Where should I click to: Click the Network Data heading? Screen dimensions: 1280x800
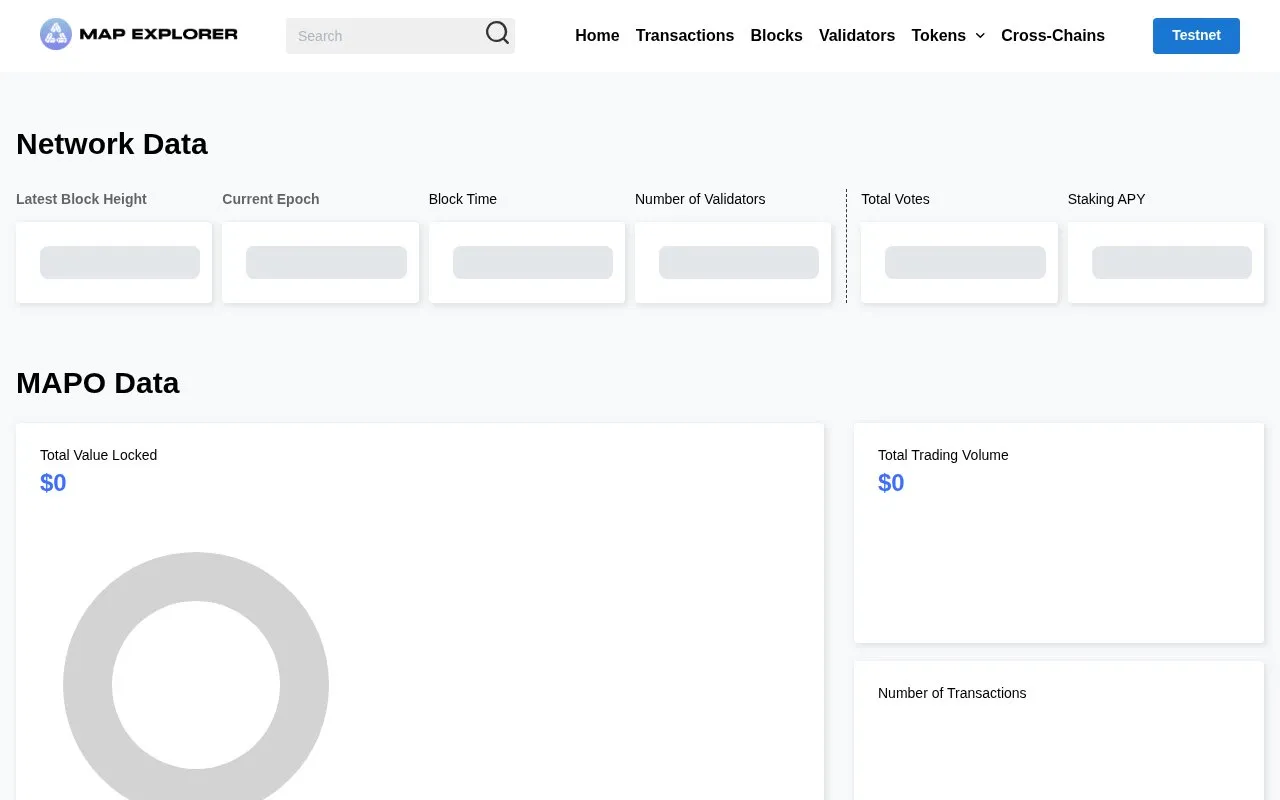point(112,144)
